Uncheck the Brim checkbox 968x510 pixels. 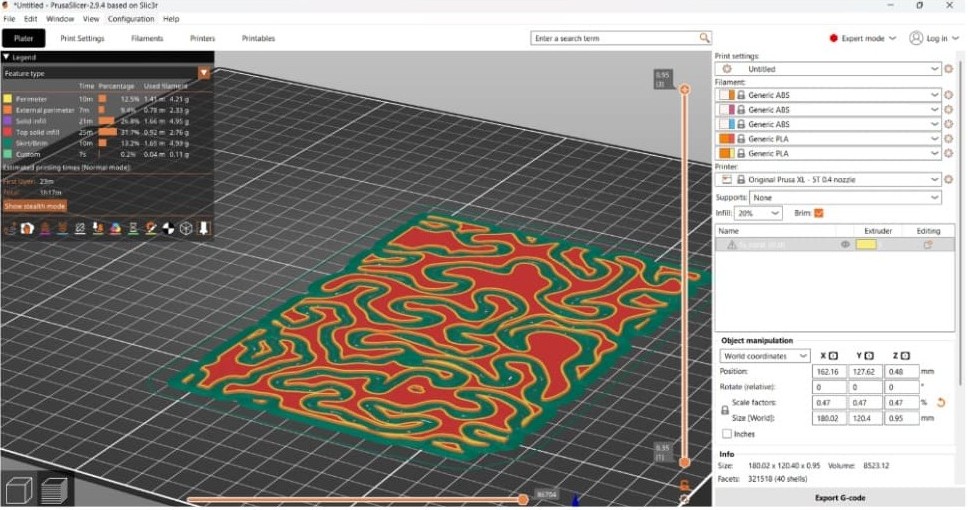pos(819,213)
